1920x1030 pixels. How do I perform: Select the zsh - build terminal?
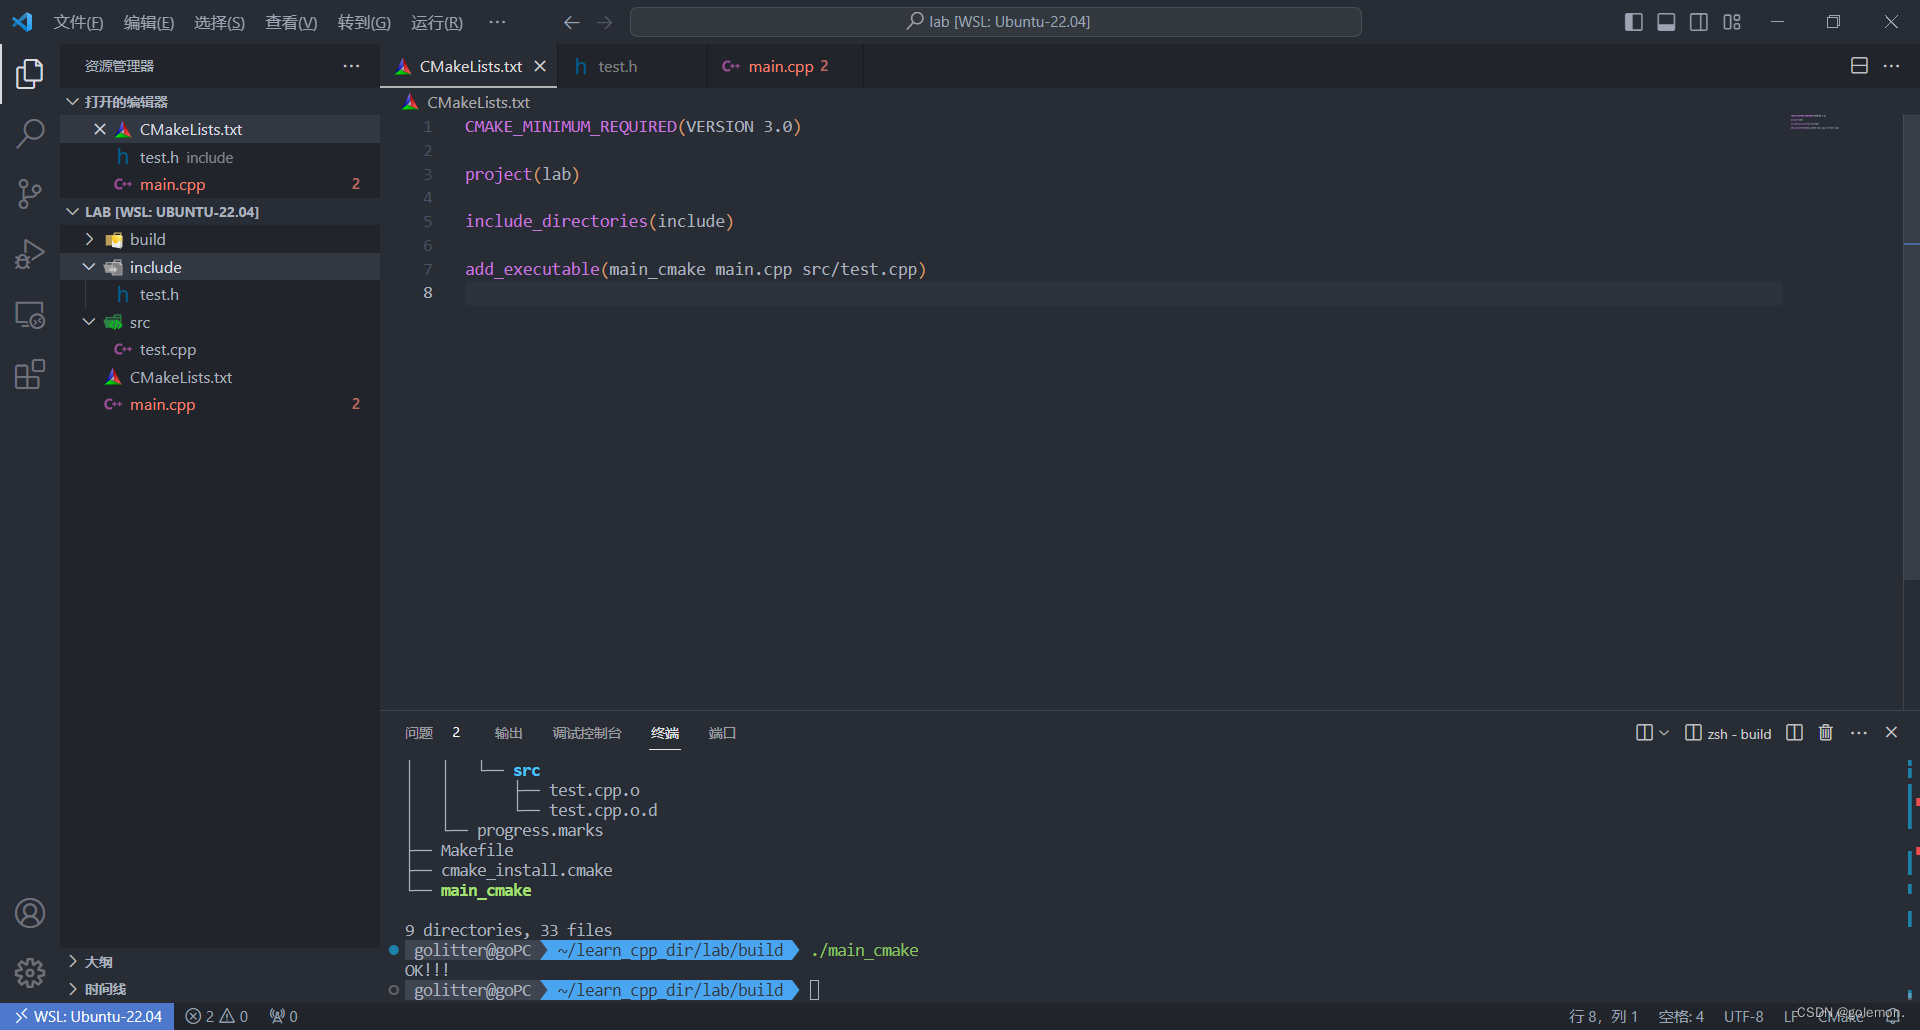(1728, 733)
